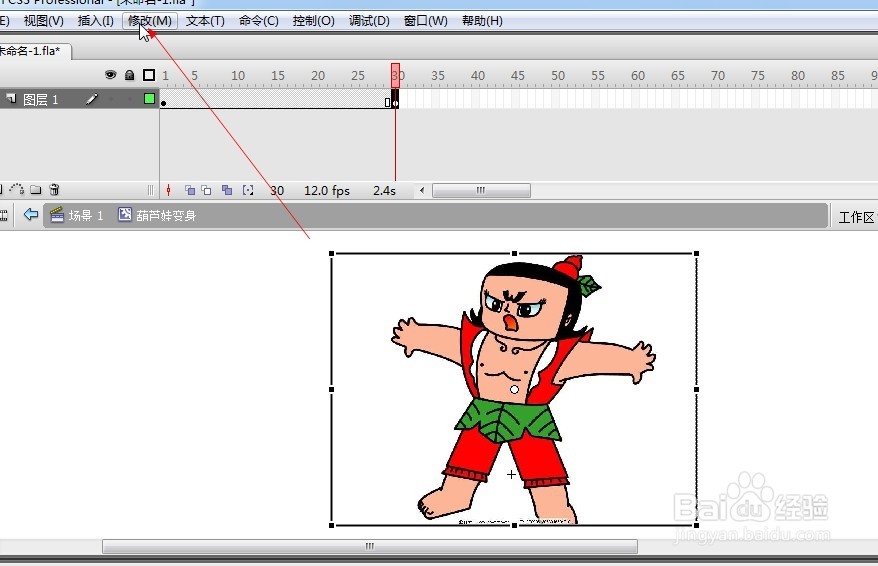Click the eye icon above the layers
Screen dimensions: 878x566
(110, 74)
